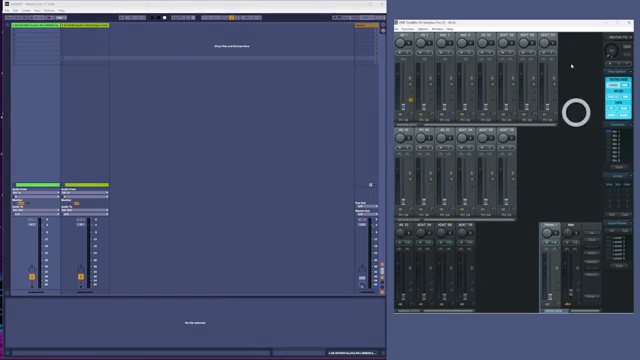Click Store button under Snapshots list
This screenshot has width=640, height=360.
click(x=619, y=167)
